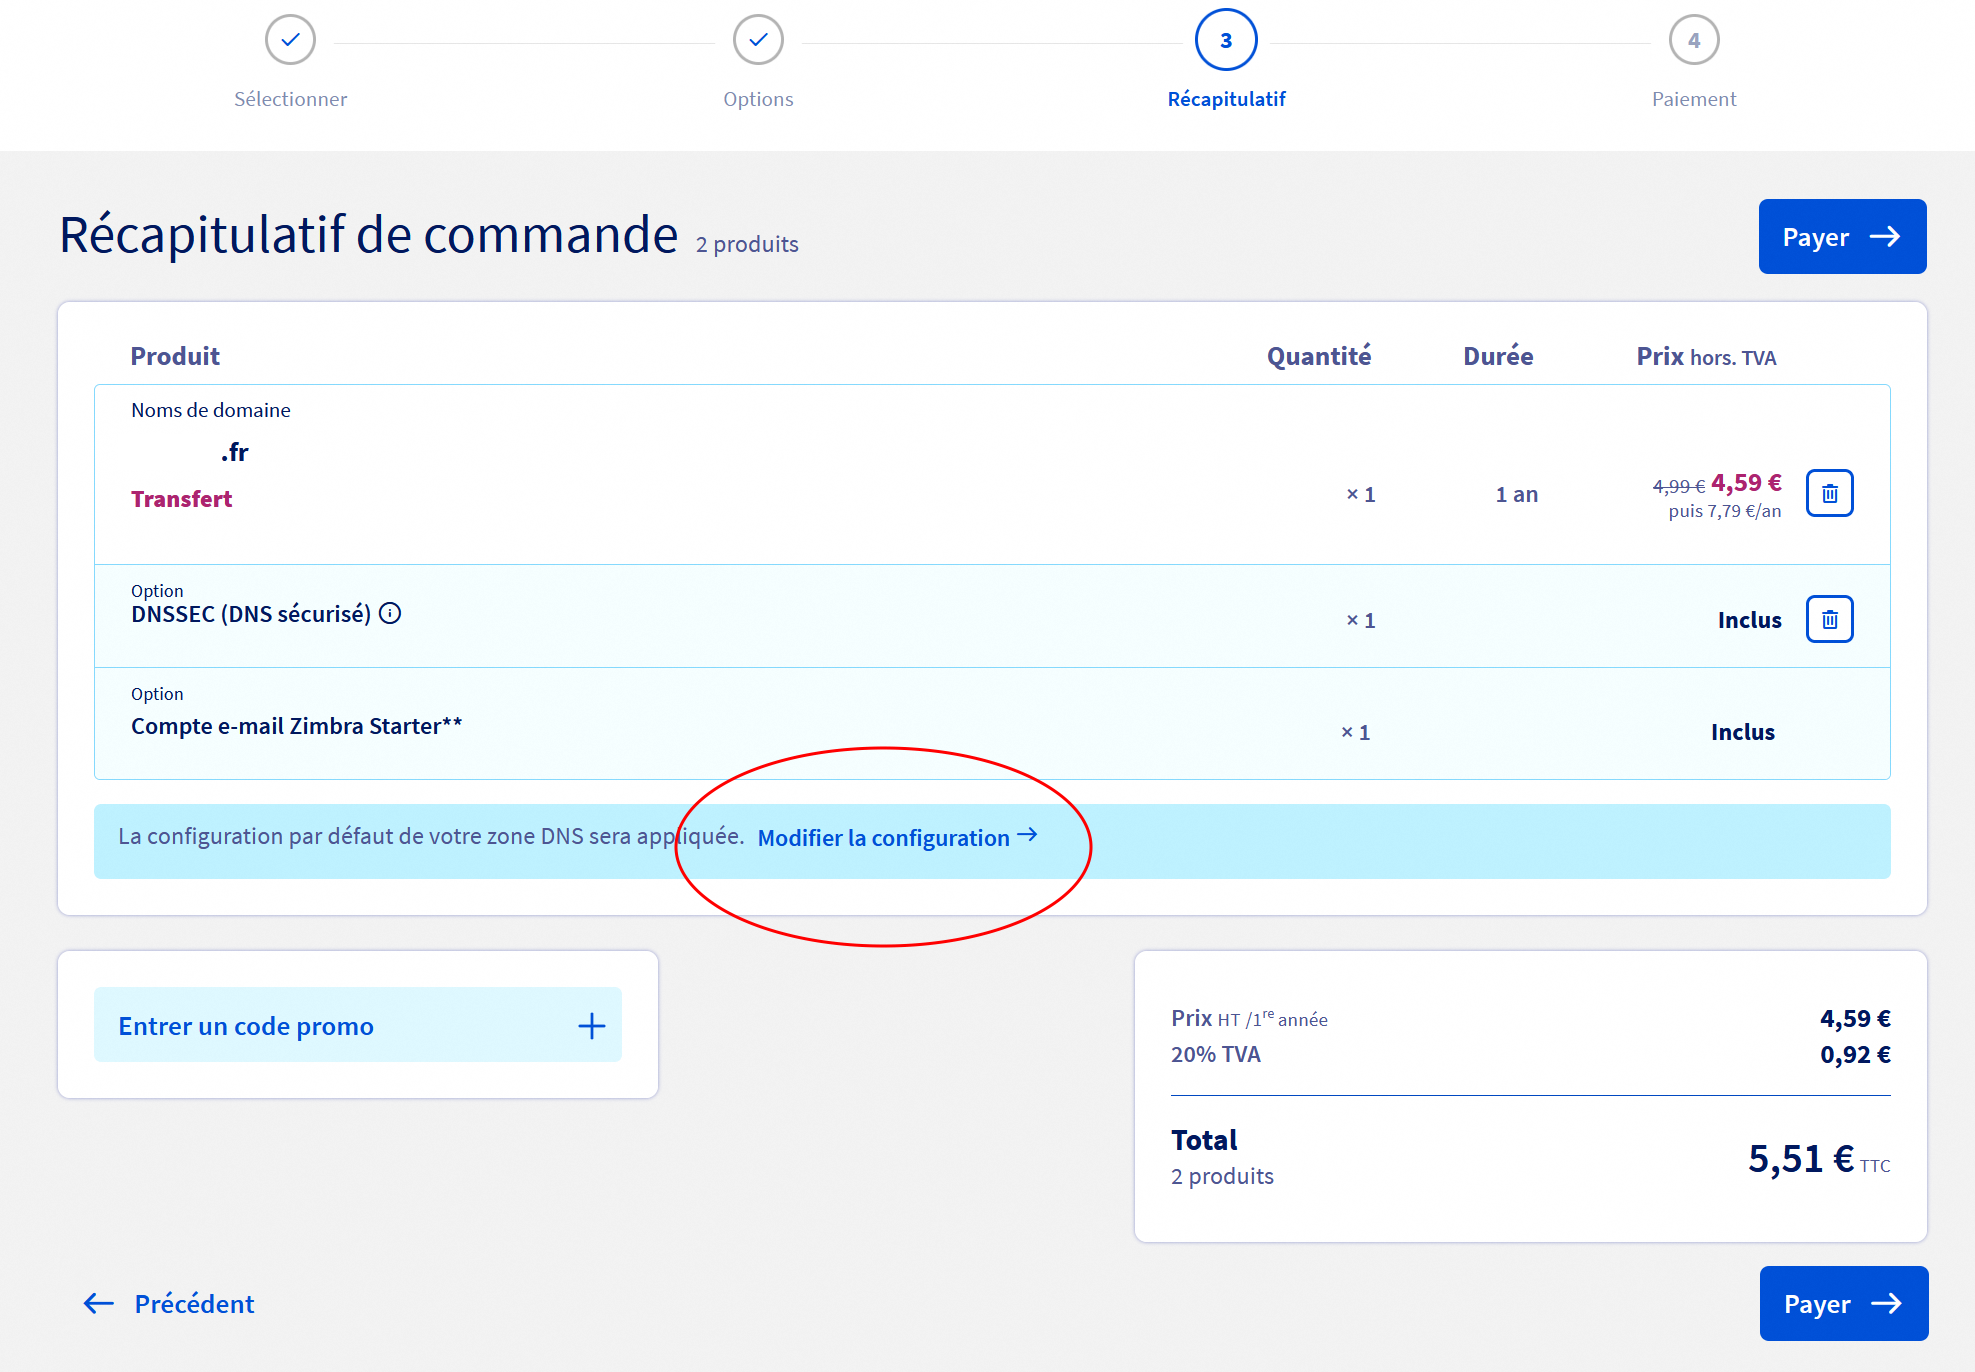Delete the .fr domain transfer item
The height and width of the screenshot is (1372, 1975).
click(1829, 493)
